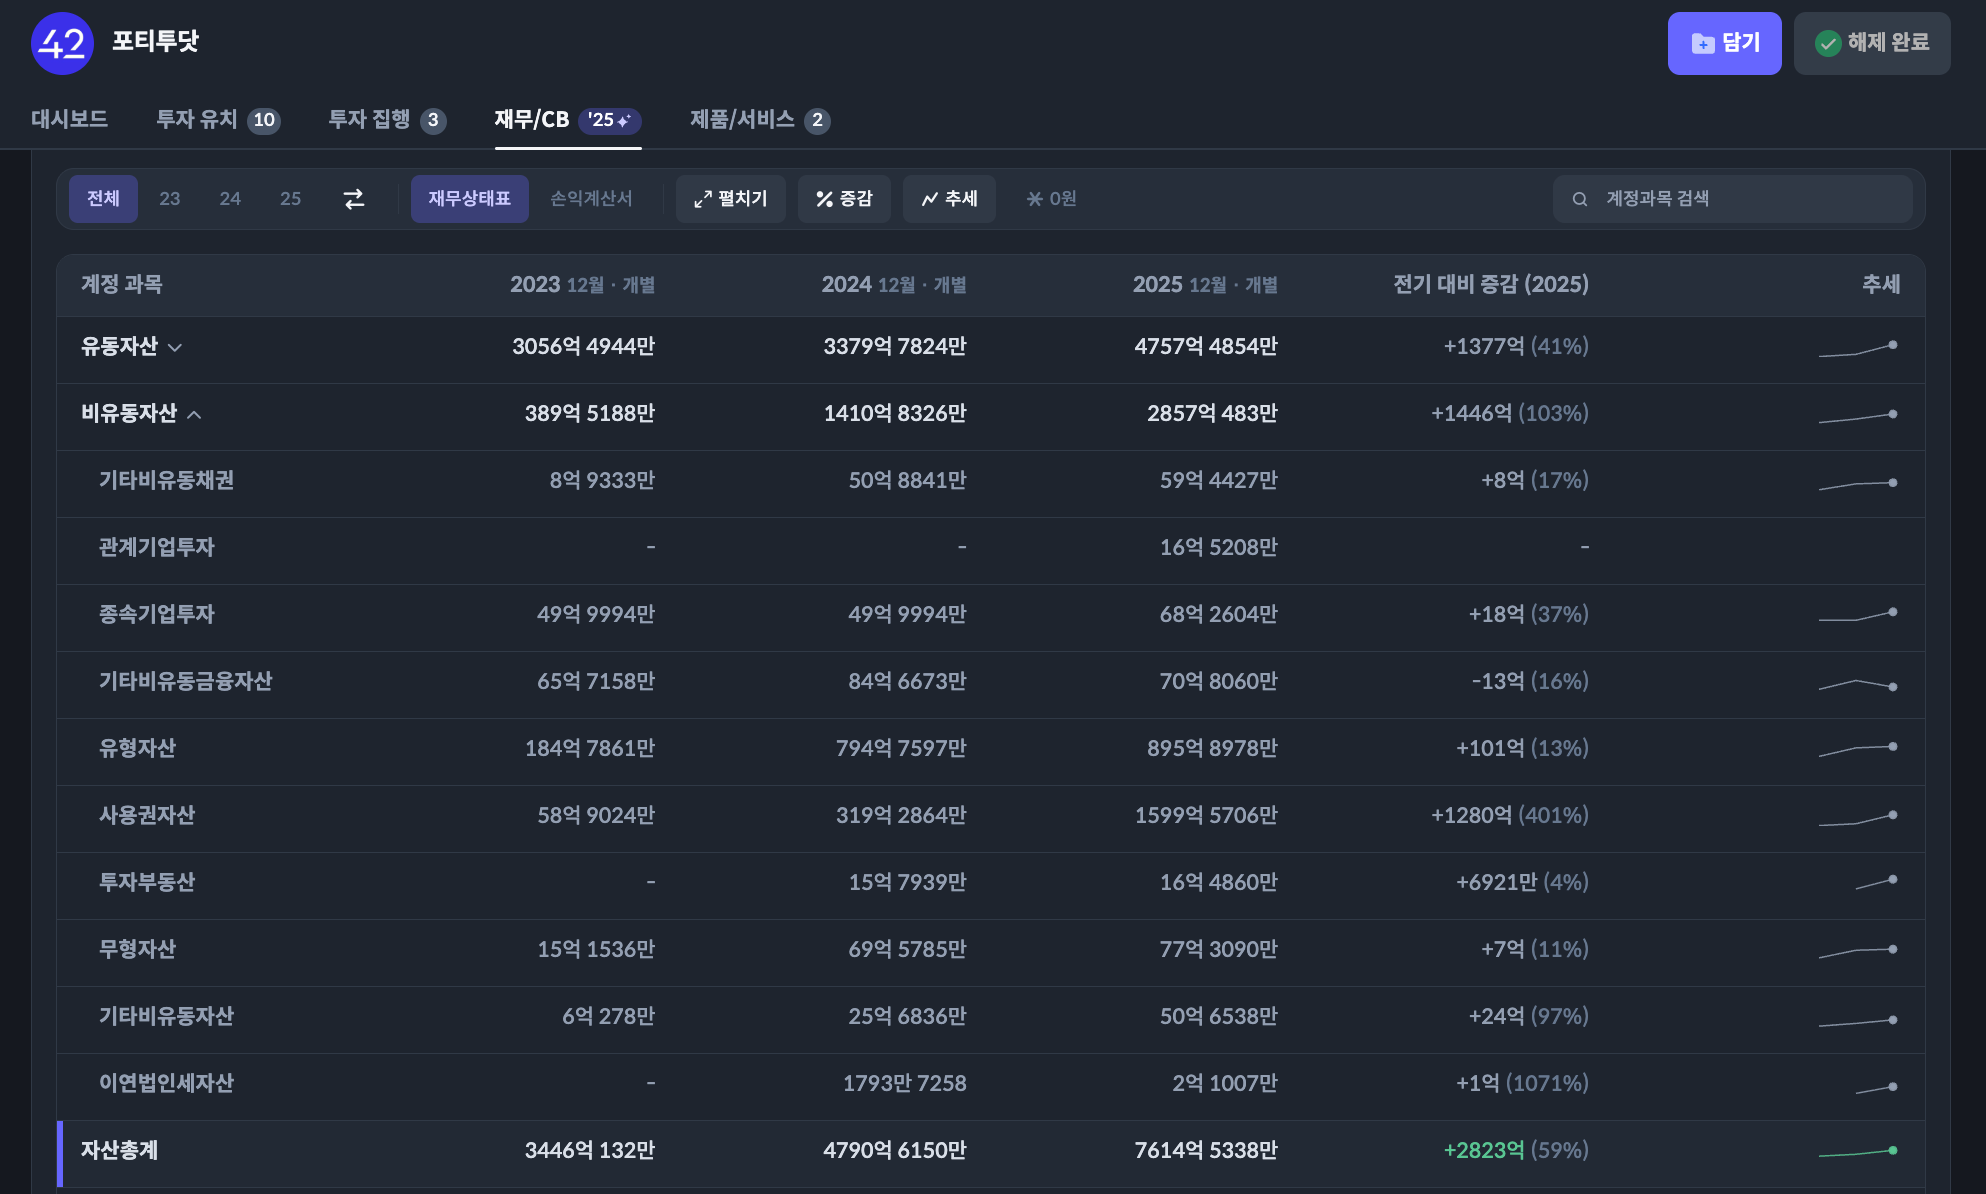1986x1194 pixels.
Task: Toggle the 추세 trend column
Action: (949, 199)
